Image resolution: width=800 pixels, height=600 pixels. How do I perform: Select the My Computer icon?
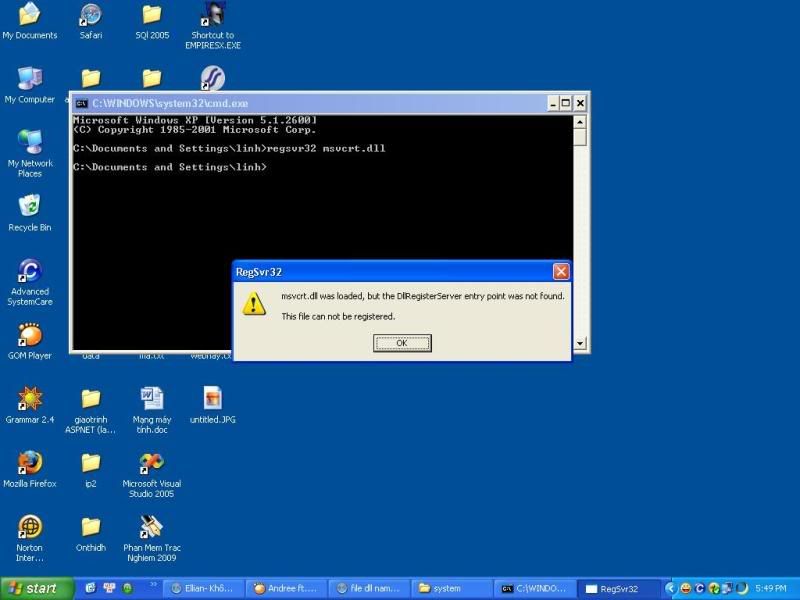(x=30, y=85)
